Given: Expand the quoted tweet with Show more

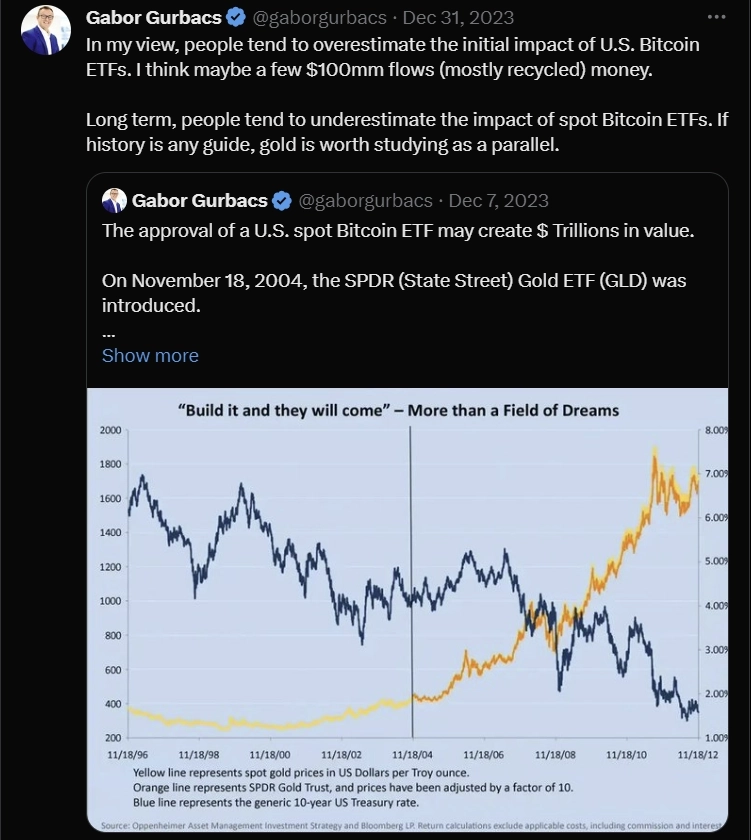Looking at the screenshot, I should click(150, 356).
